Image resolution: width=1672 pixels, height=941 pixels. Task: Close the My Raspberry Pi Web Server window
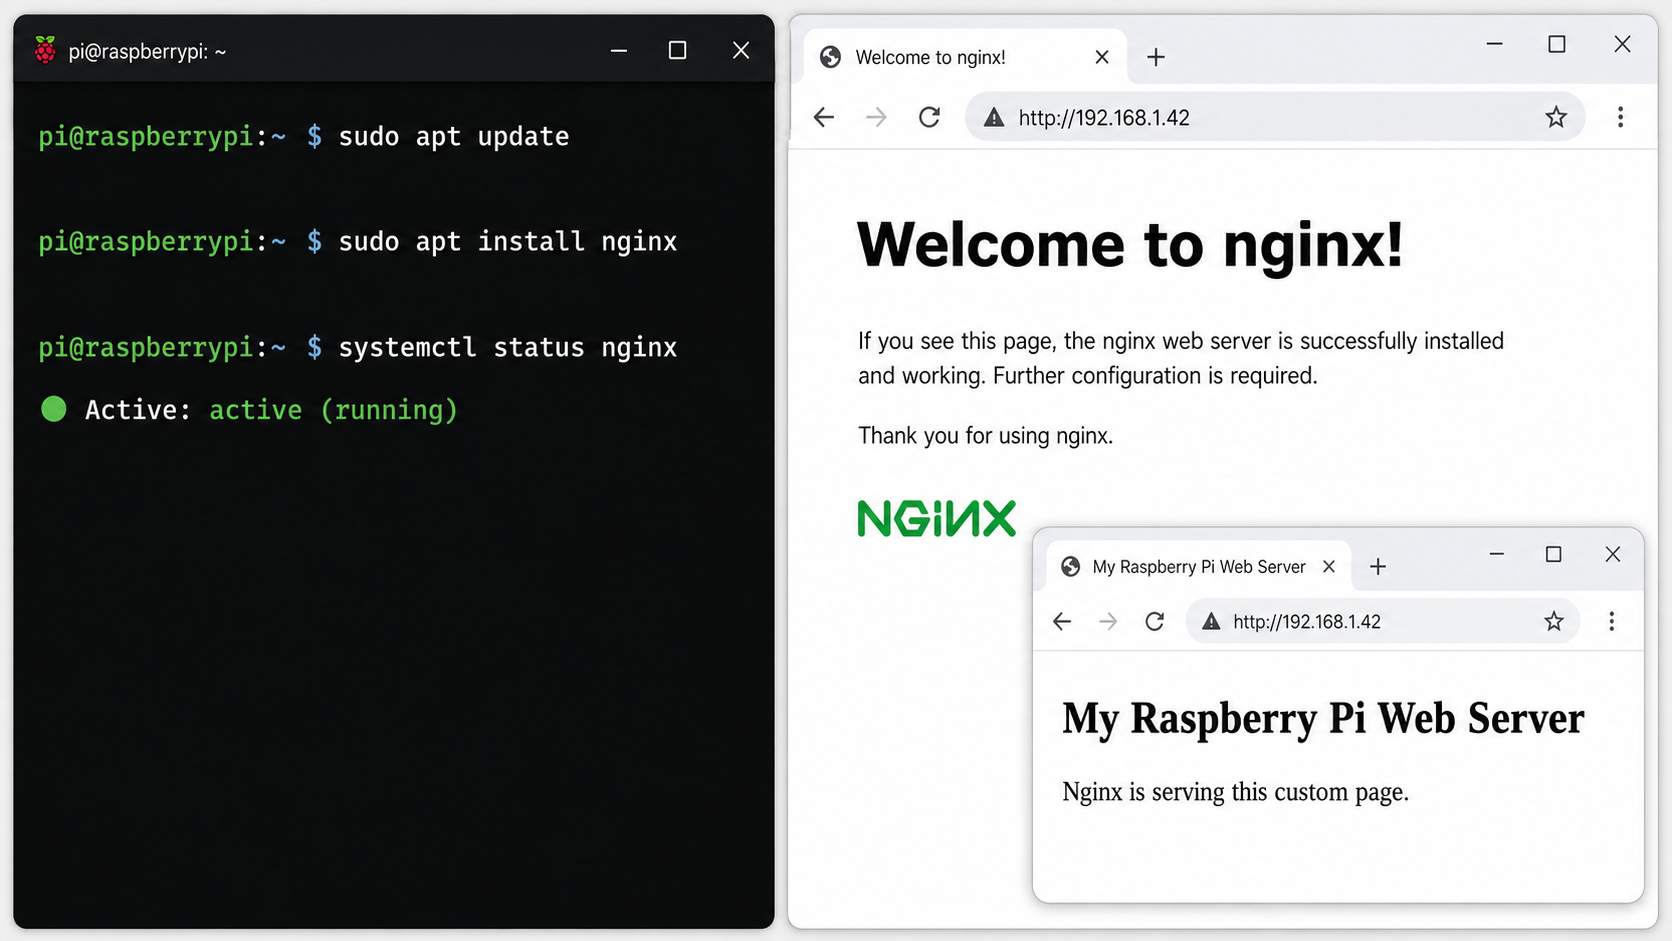pos(1613,554)
